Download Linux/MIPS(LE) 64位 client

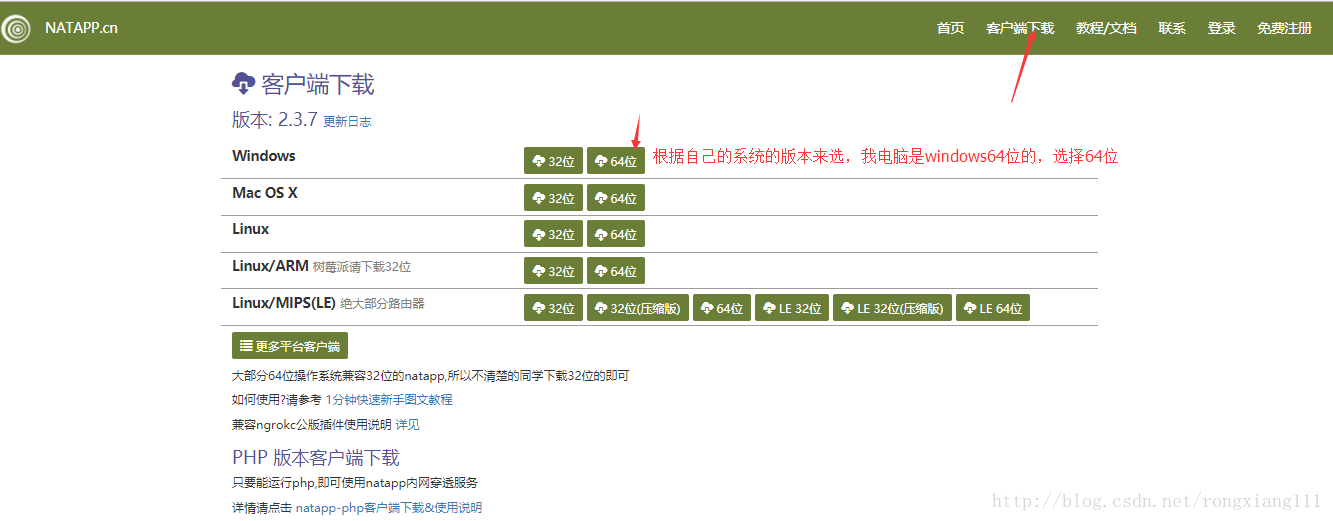click(x=721, y=308)
